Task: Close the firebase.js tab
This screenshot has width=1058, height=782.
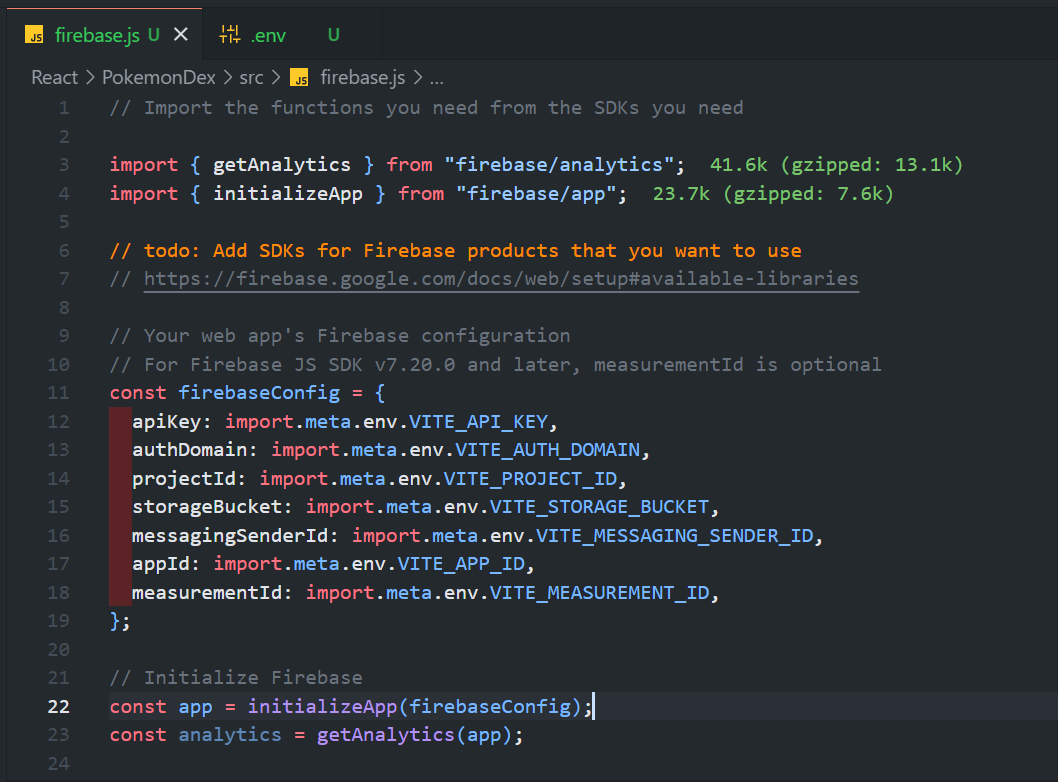Action: click(181, 34)
